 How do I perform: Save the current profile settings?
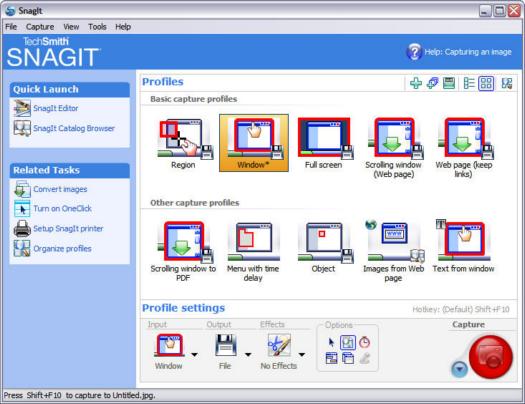[x=449, y=83]
